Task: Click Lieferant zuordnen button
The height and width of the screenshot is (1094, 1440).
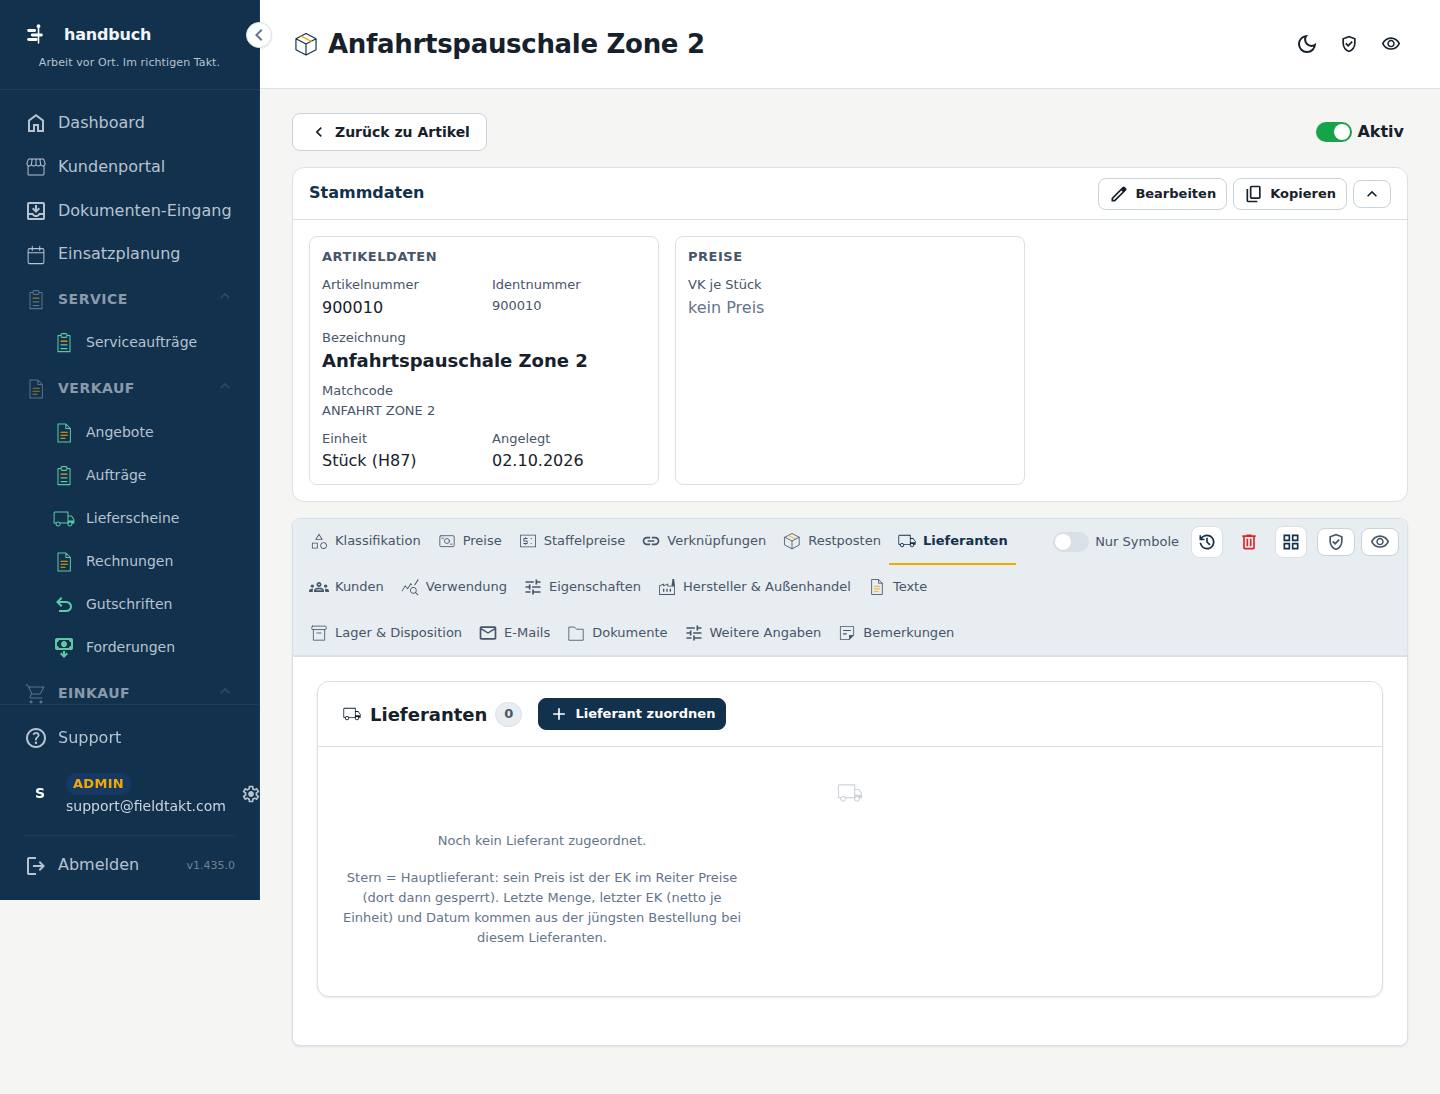Action: [632, 714]
